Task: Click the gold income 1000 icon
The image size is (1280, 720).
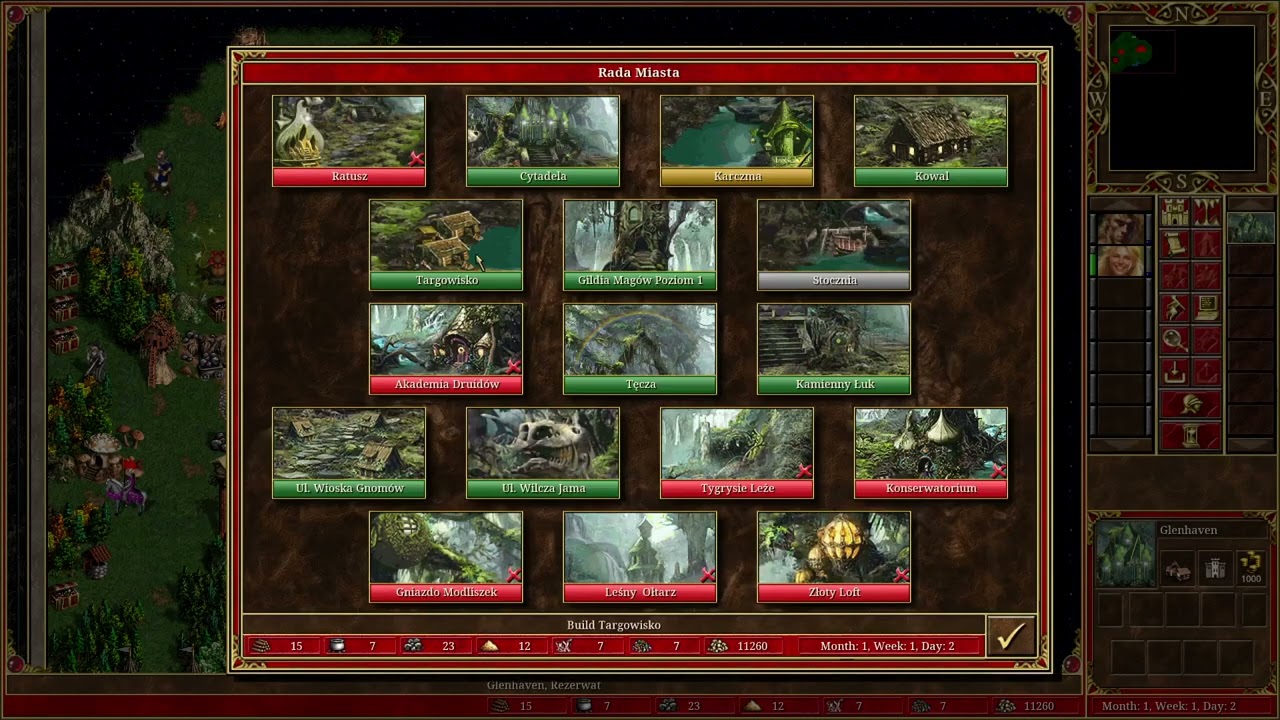Action: pyautogui.click(x=1251, y=568)
